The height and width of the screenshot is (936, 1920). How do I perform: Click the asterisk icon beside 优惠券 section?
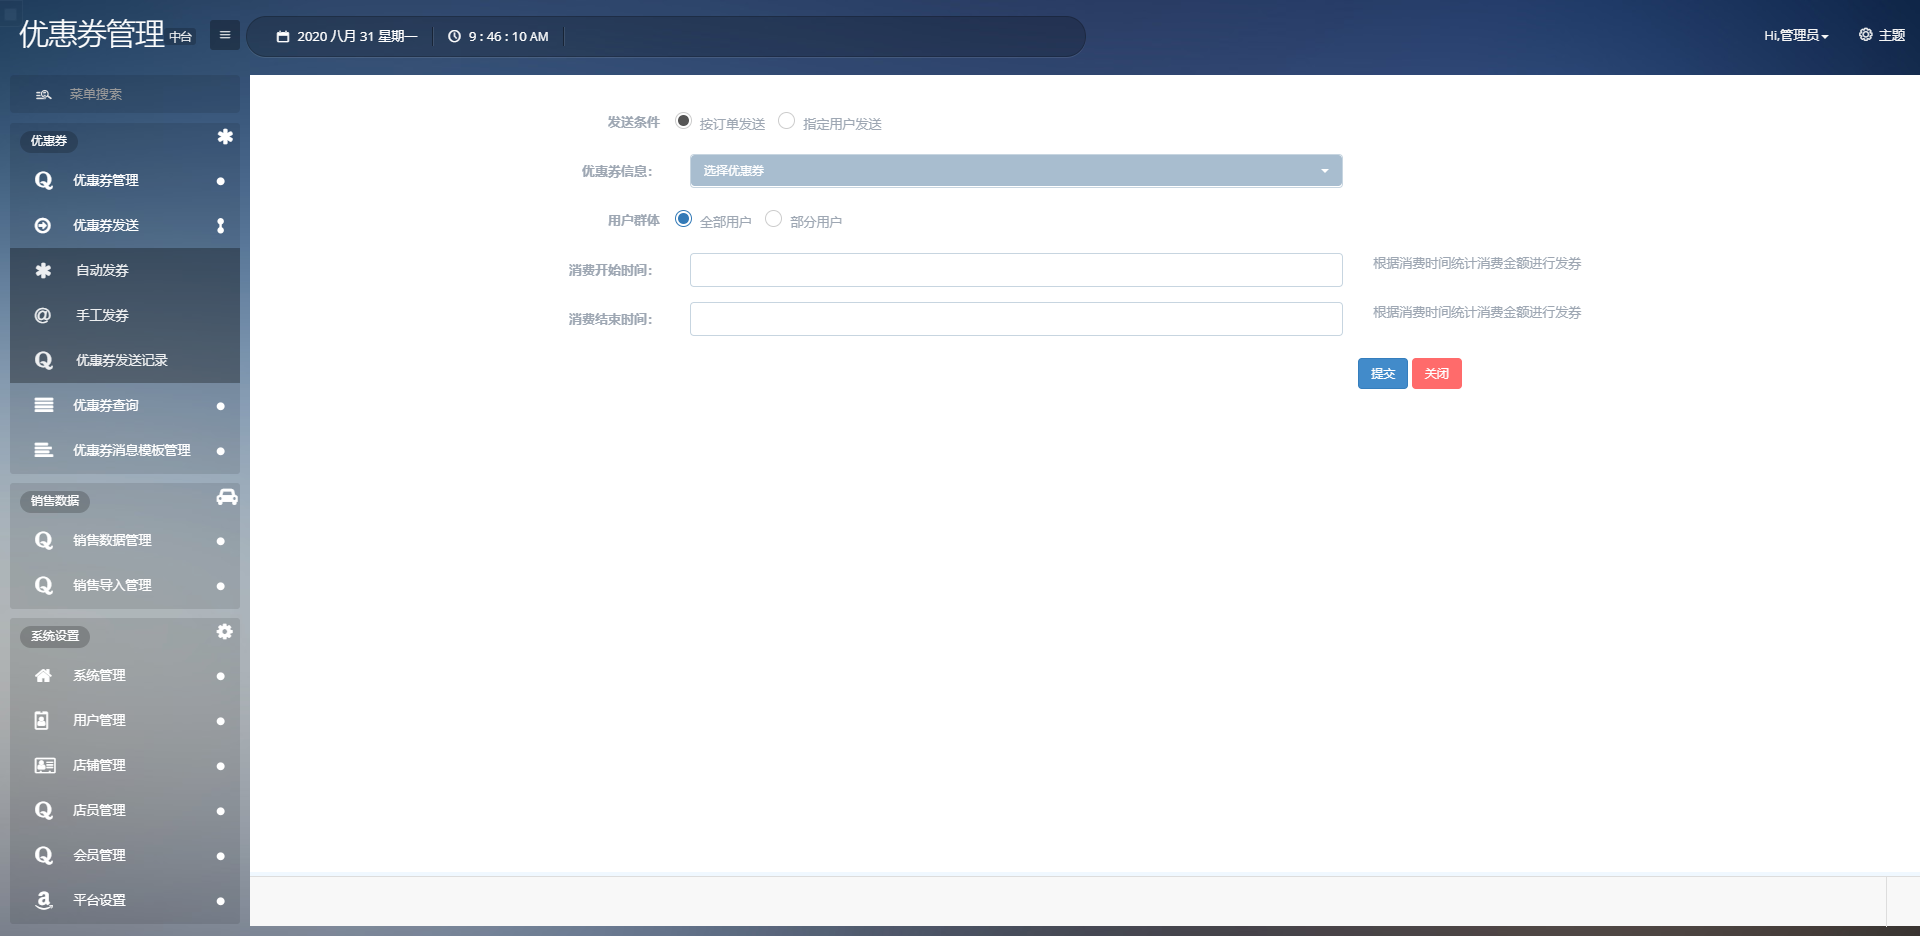225,137
